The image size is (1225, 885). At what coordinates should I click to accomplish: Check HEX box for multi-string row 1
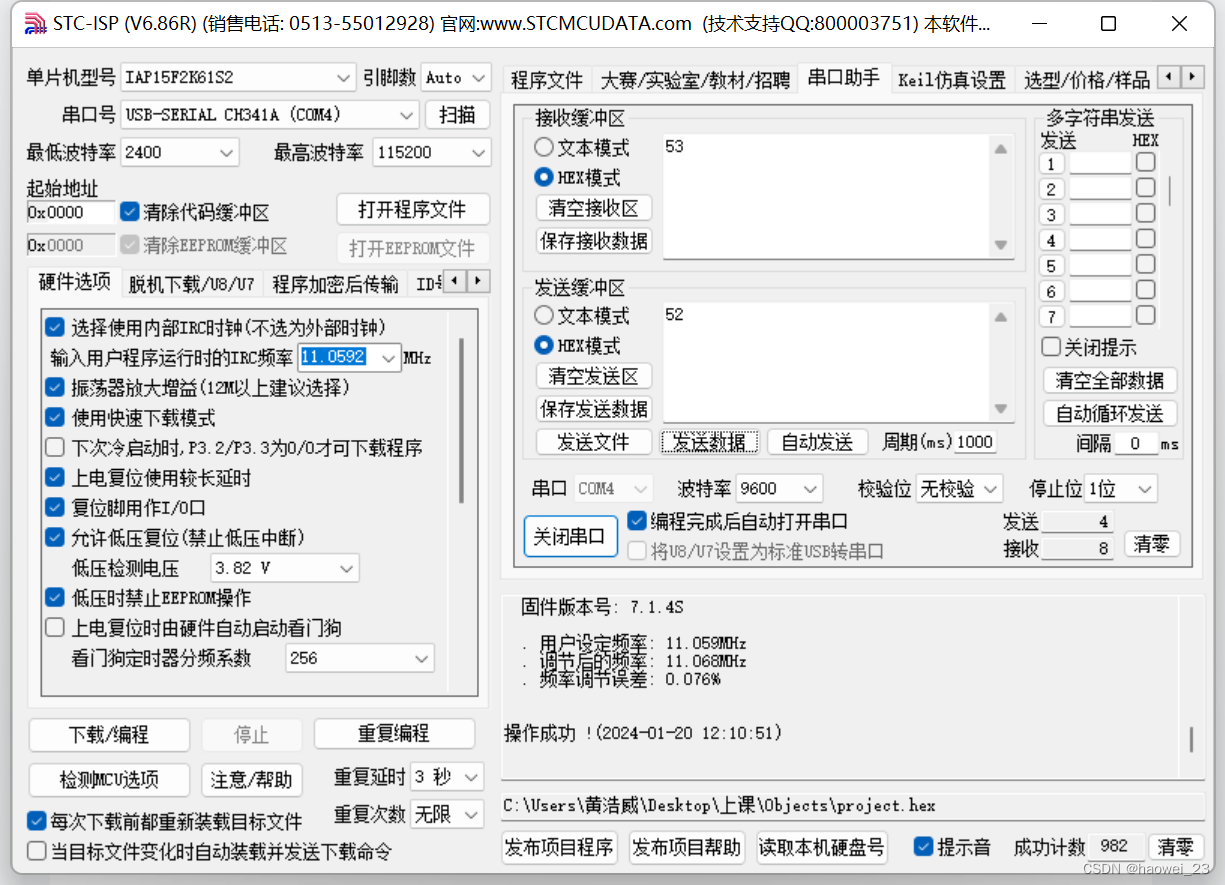(x=1145, y=162)
